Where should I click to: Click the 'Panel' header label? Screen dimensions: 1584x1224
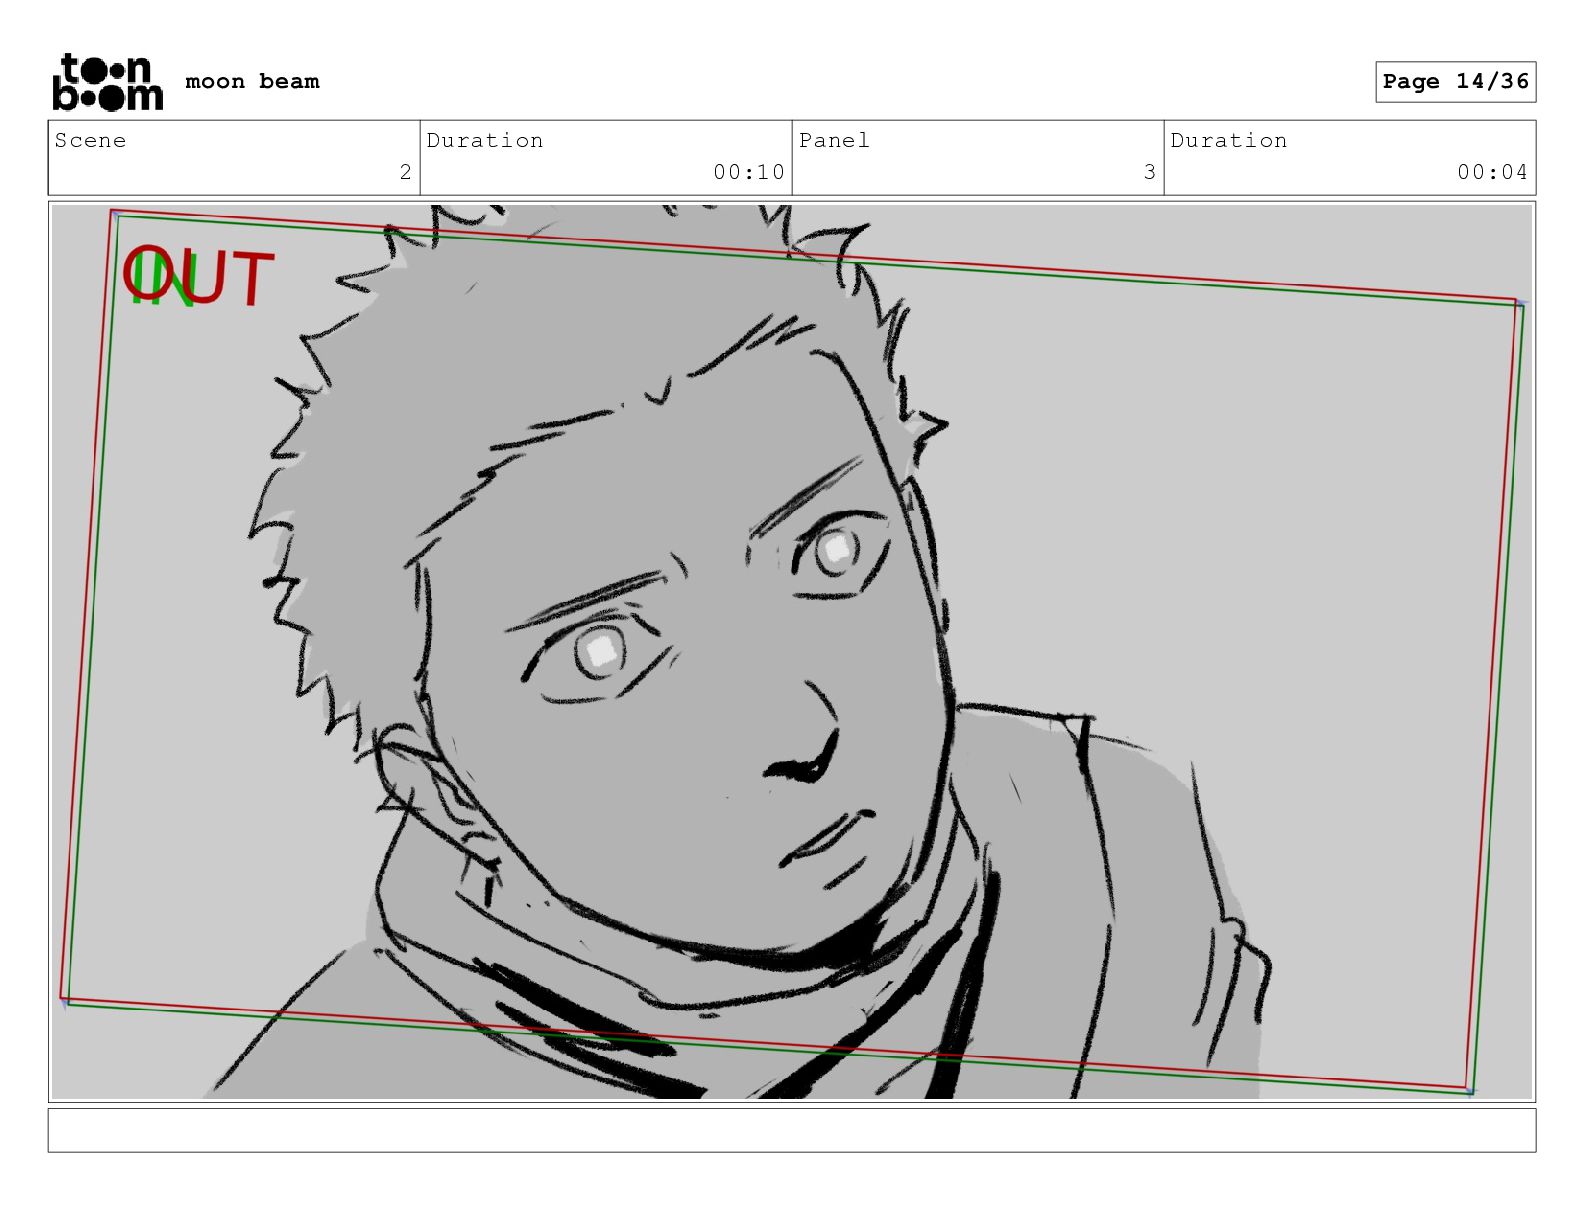point(834,140)
